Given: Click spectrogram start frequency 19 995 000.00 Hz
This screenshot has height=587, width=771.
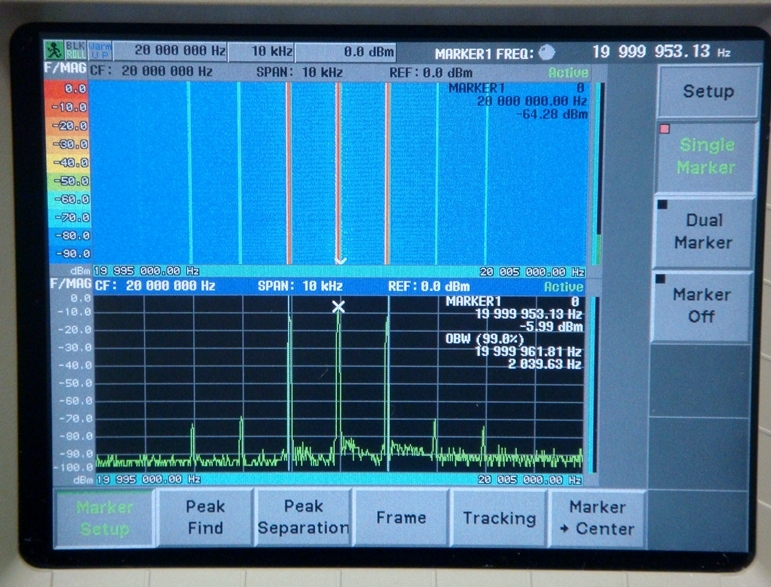Looking at the screenshot, I should pyautogui.click(x=147, y=271).
